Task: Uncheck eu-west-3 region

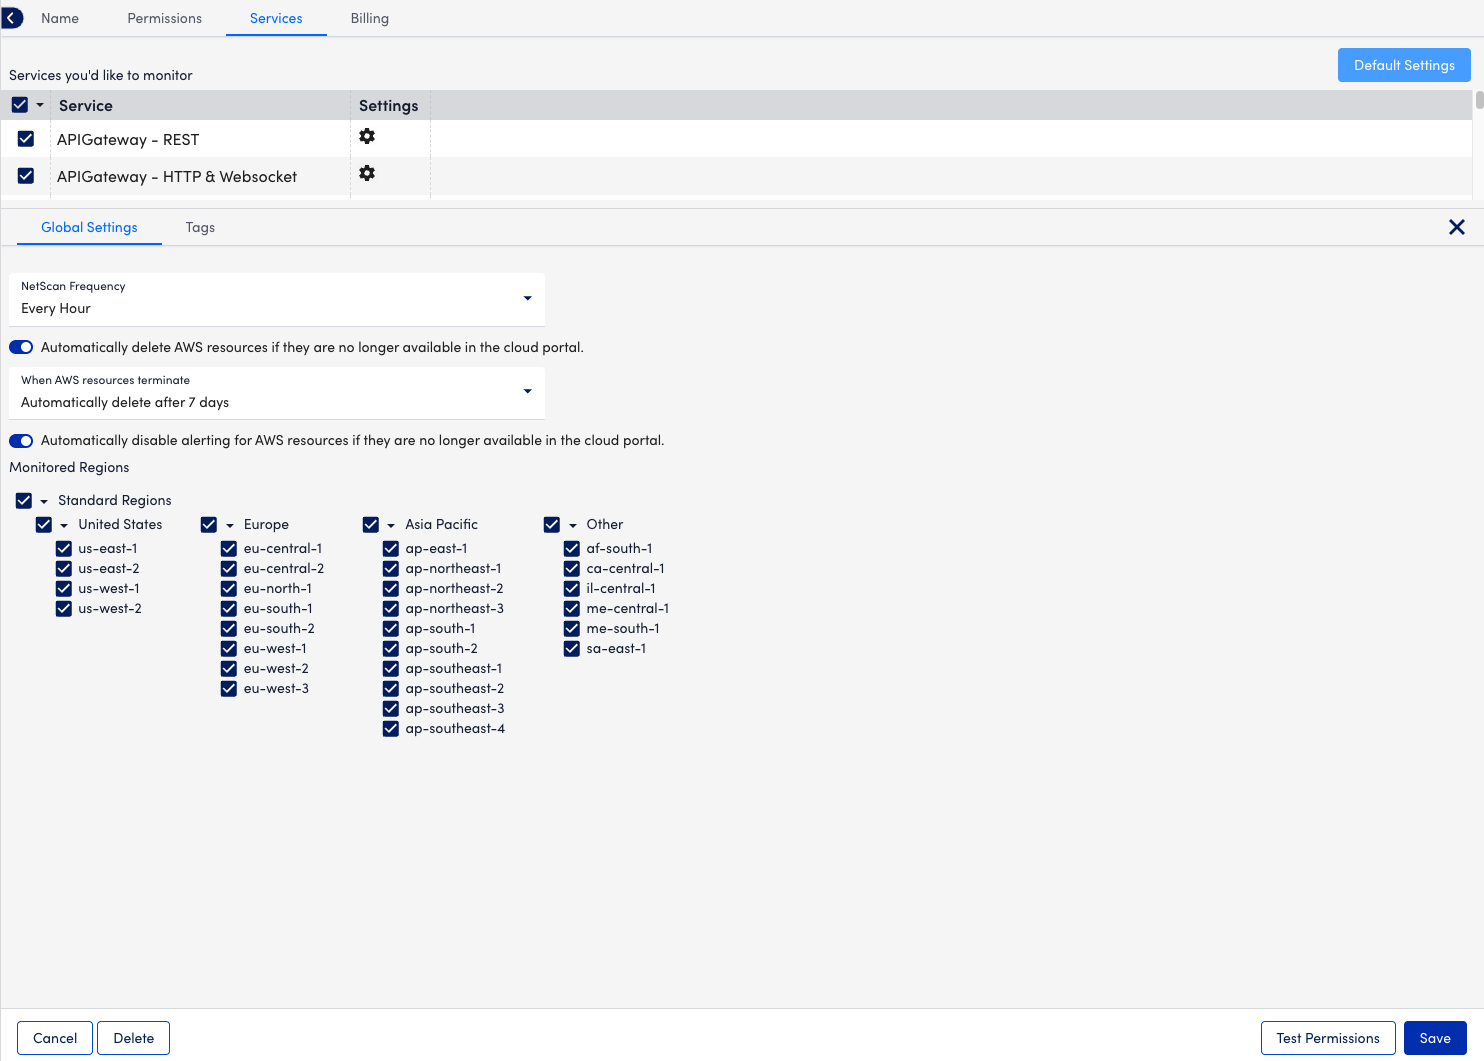Action: pyautogui.click(x=229, y=688)
